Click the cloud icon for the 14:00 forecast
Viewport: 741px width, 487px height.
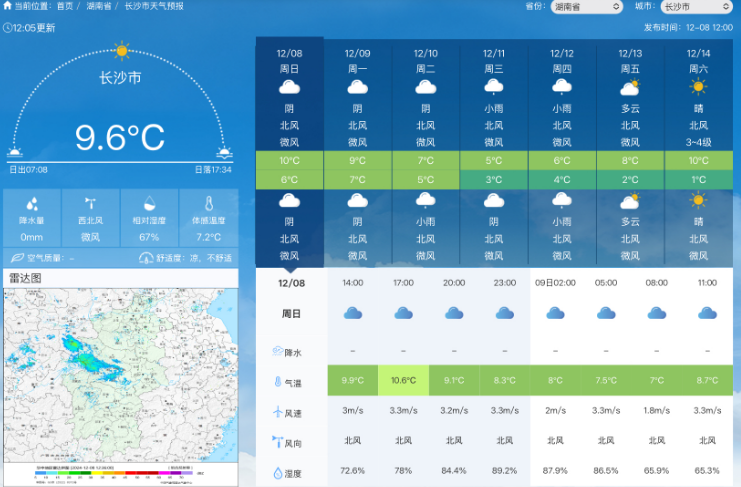tap(352, 313)
